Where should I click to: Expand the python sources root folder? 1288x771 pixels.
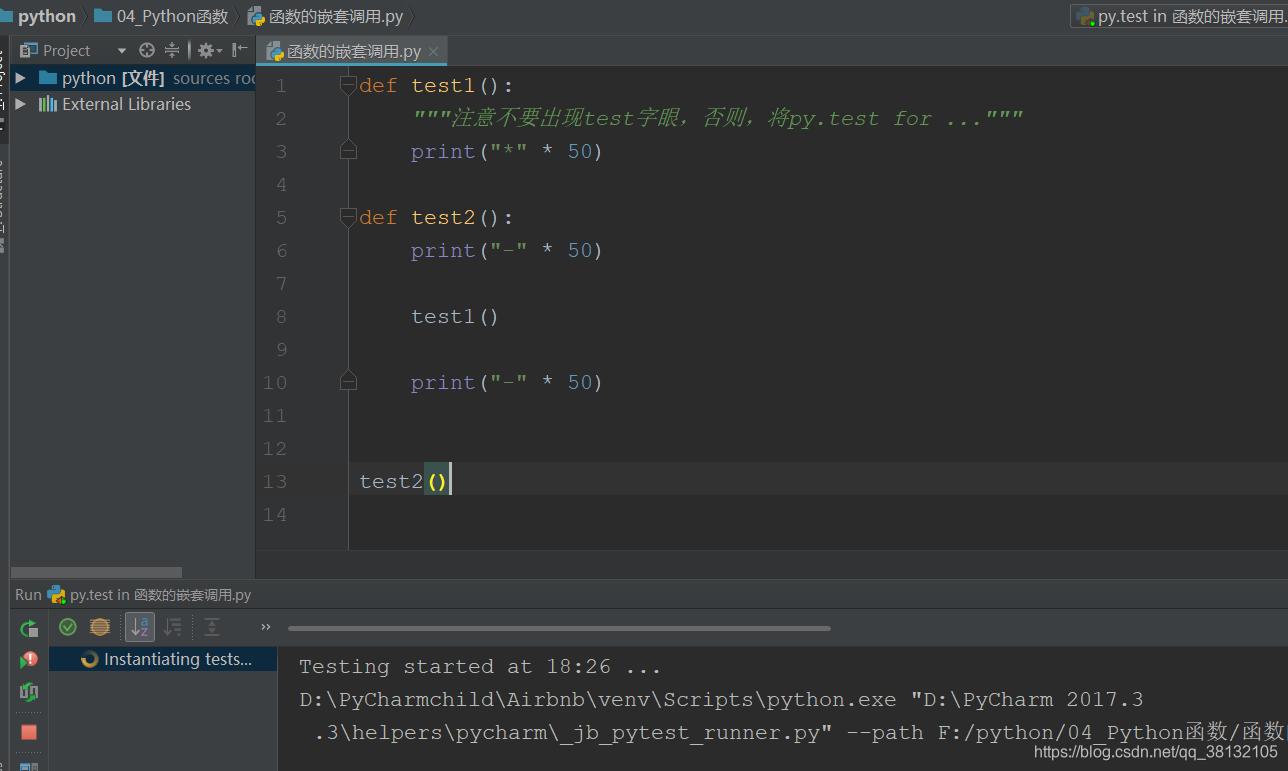coord(20,78)
